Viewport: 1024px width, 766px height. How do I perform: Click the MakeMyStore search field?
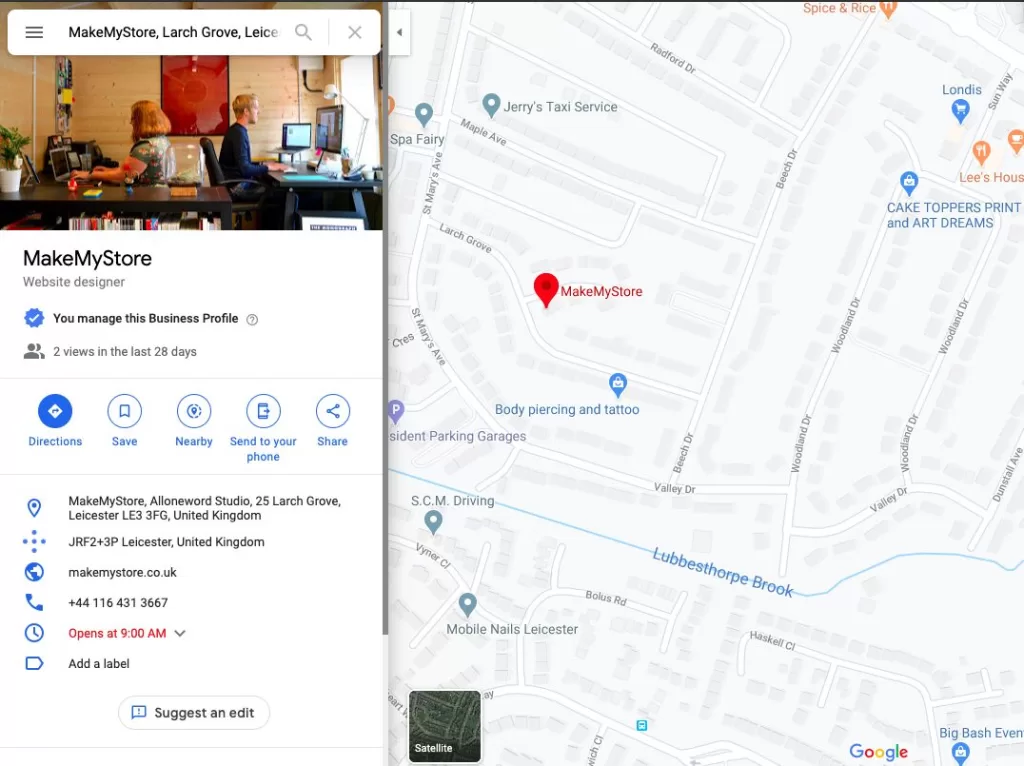(174, 32)
